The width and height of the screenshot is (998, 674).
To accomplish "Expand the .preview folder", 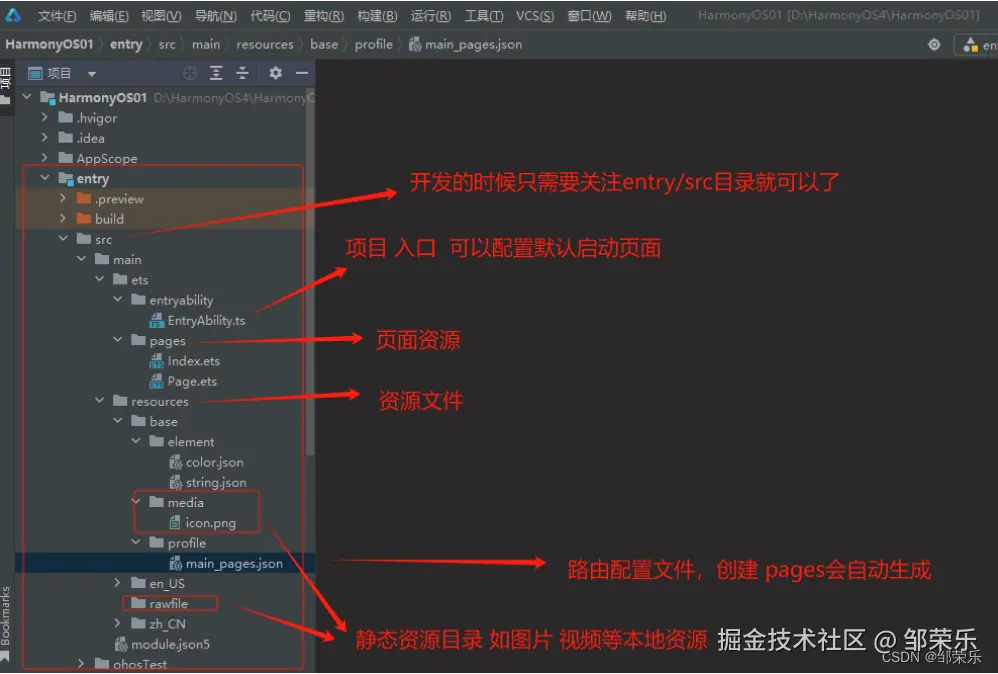I will (62, 198).
